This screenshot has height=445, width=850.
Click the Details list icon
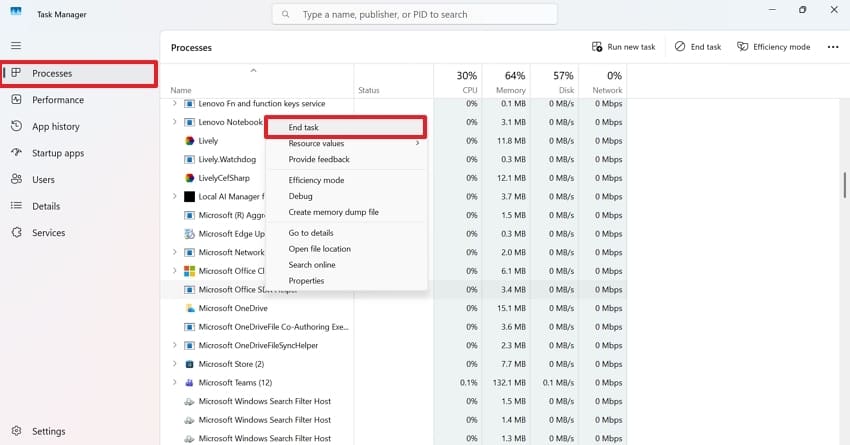click(x=16, y=206)
